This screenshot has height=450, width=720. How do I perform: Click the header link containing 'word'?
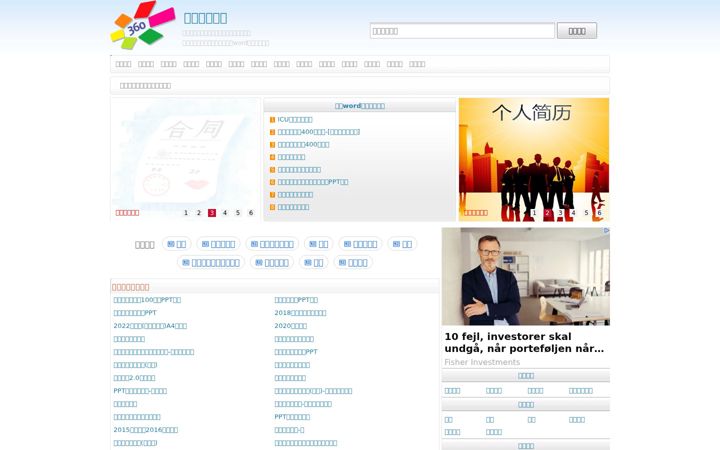click(360, 106)
